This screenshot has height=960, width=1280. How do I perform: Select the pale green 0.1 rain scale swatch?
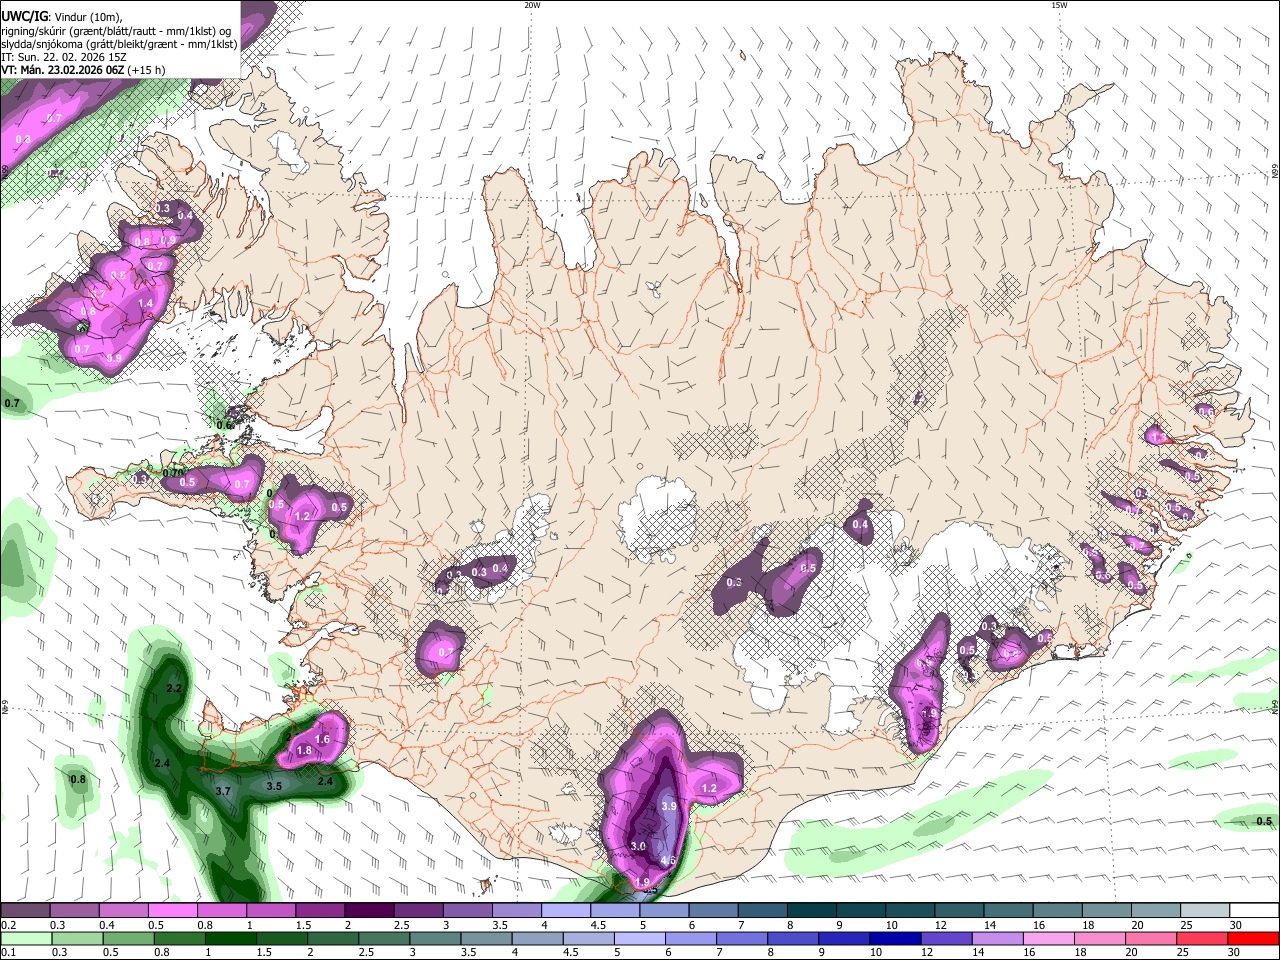[26, 939]
